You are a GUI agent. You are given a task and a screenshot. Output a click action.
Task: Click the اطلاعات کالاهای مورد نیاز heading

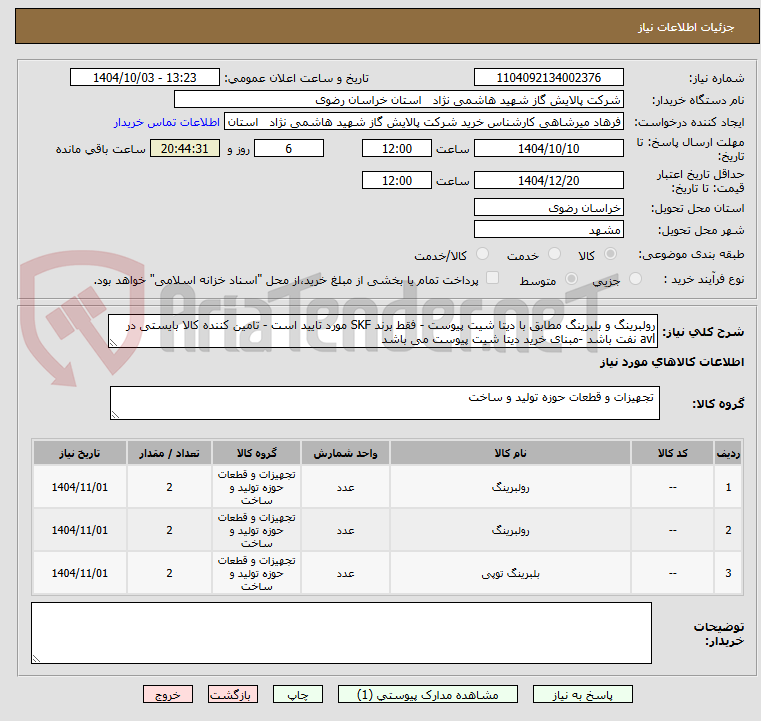672,362
